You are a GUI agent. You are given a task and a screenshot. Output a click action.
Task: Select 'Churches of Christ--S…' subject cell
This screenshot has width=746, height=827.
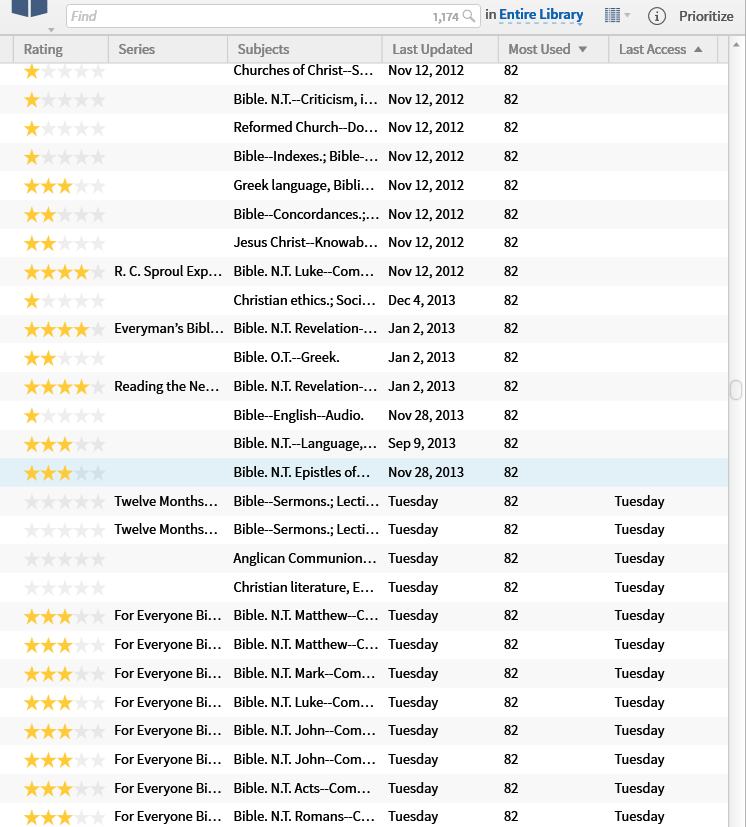click(x=303, y=71)
